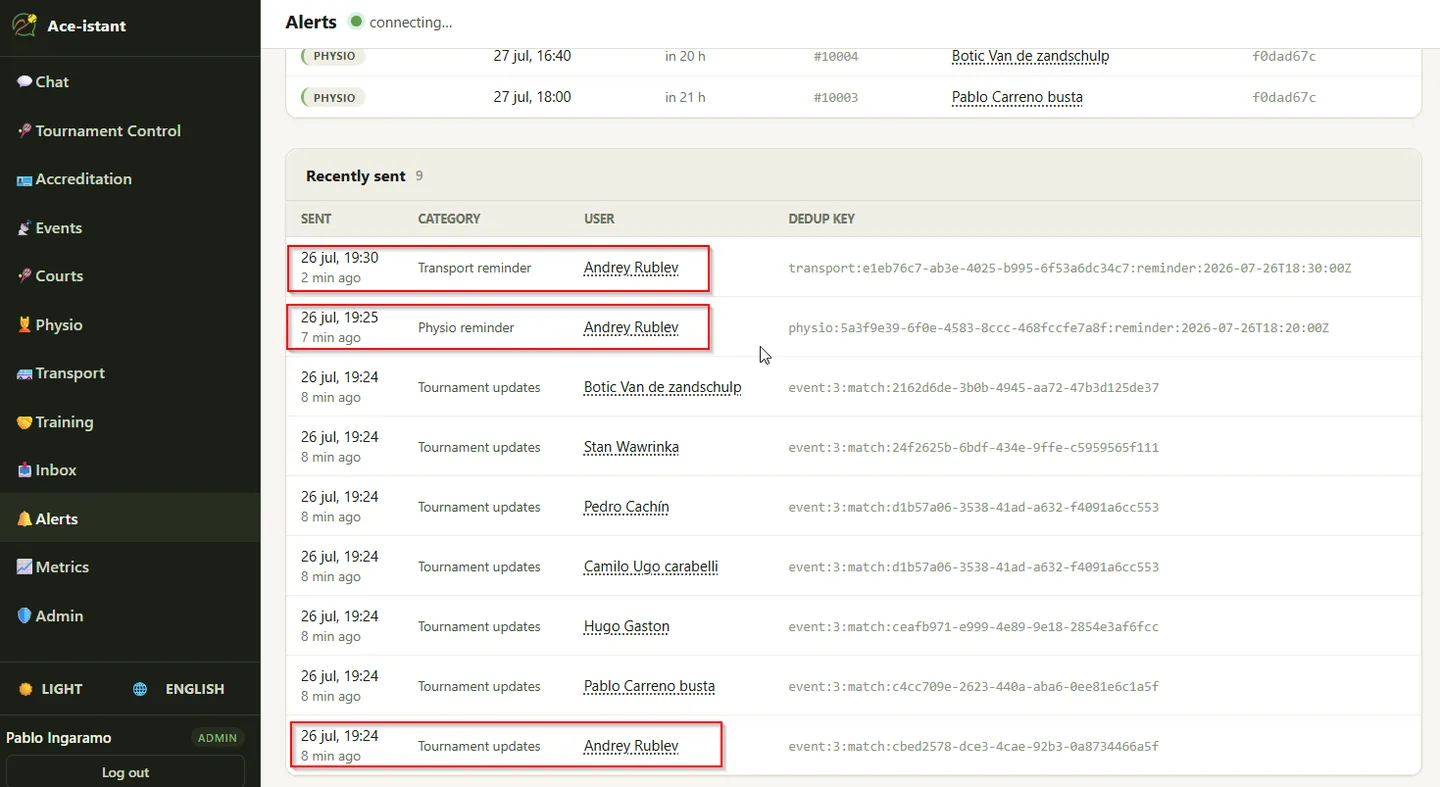Click dedup key ending 2854e3af6fcc
The height and width of the screenshot is (787, 1440).
pyautogui.click(x=973, y=627)
